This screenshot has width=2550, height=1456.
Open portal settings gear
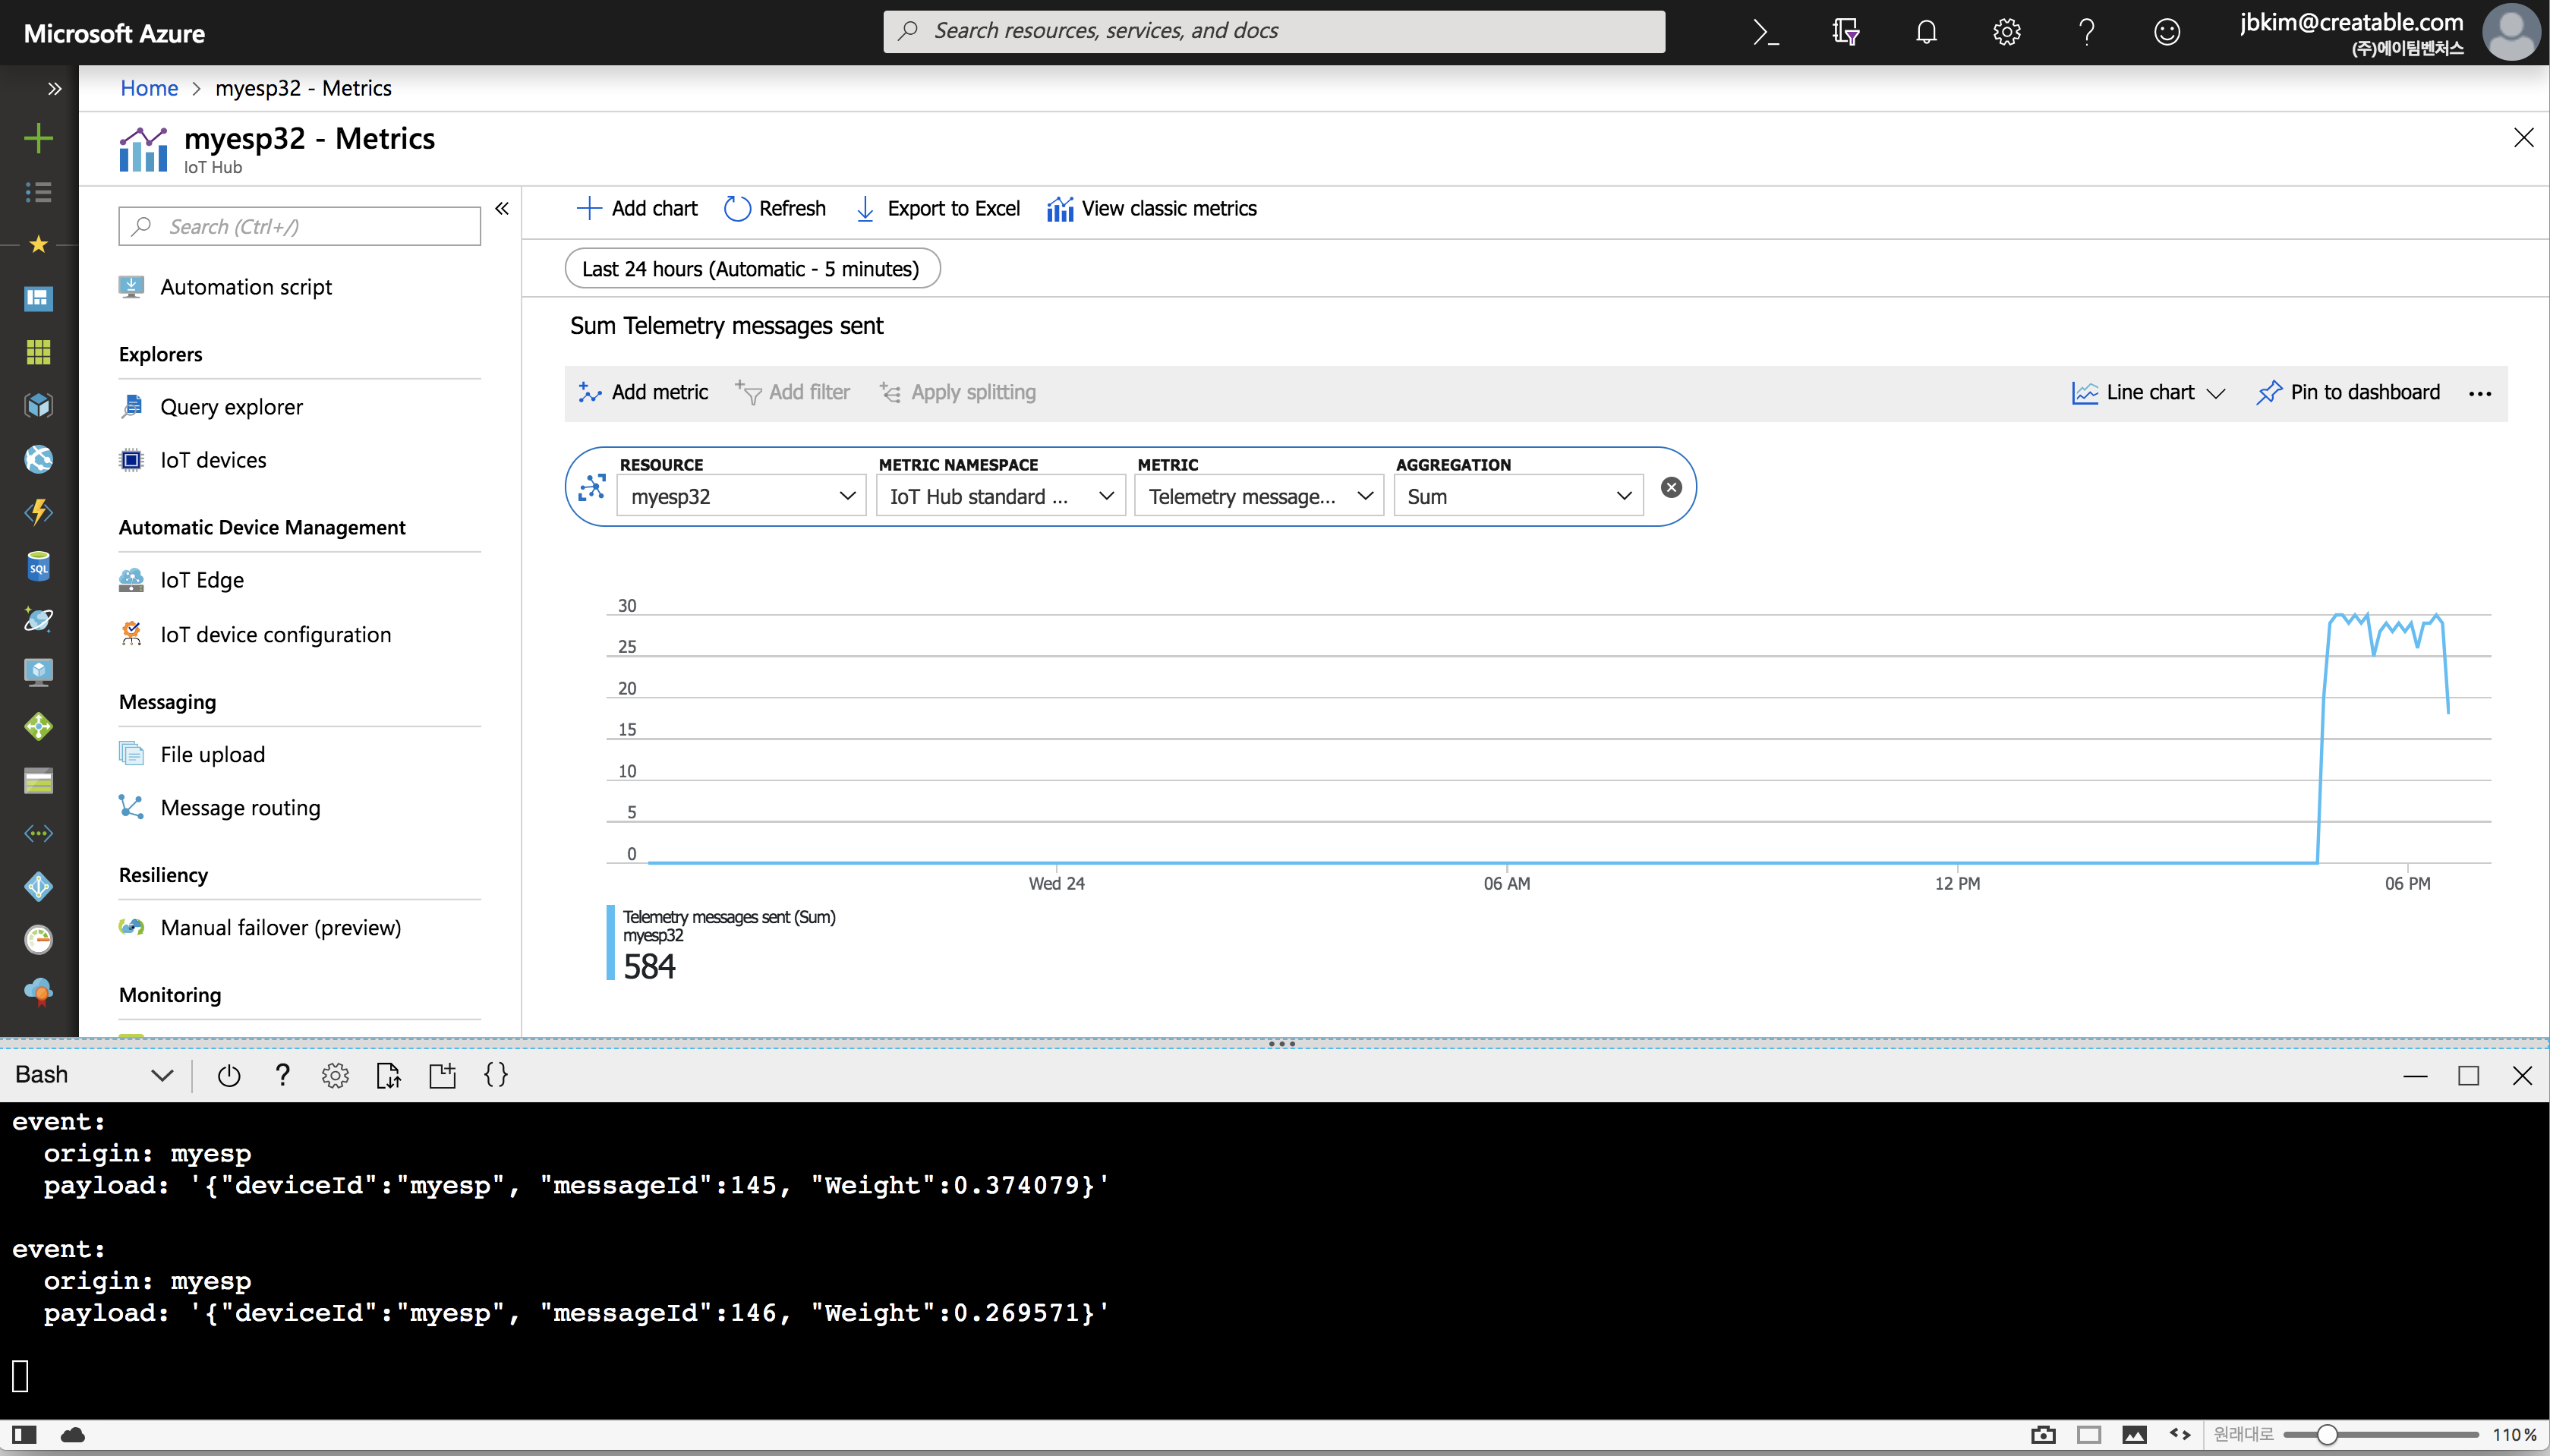(x=2006, y=32)
